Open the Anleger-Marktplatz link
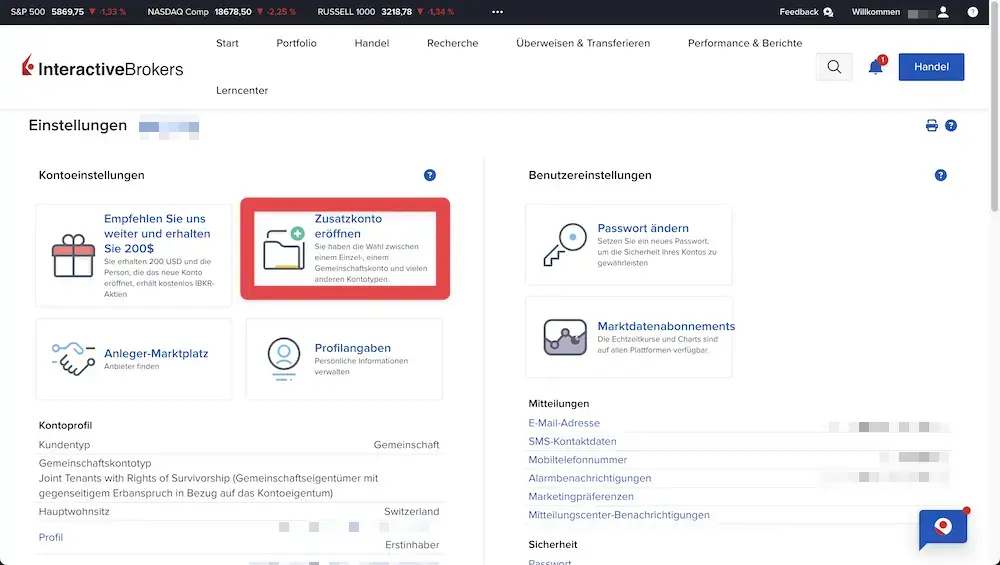The width and height of the screenshot is (1000, 565). [156, 354]
